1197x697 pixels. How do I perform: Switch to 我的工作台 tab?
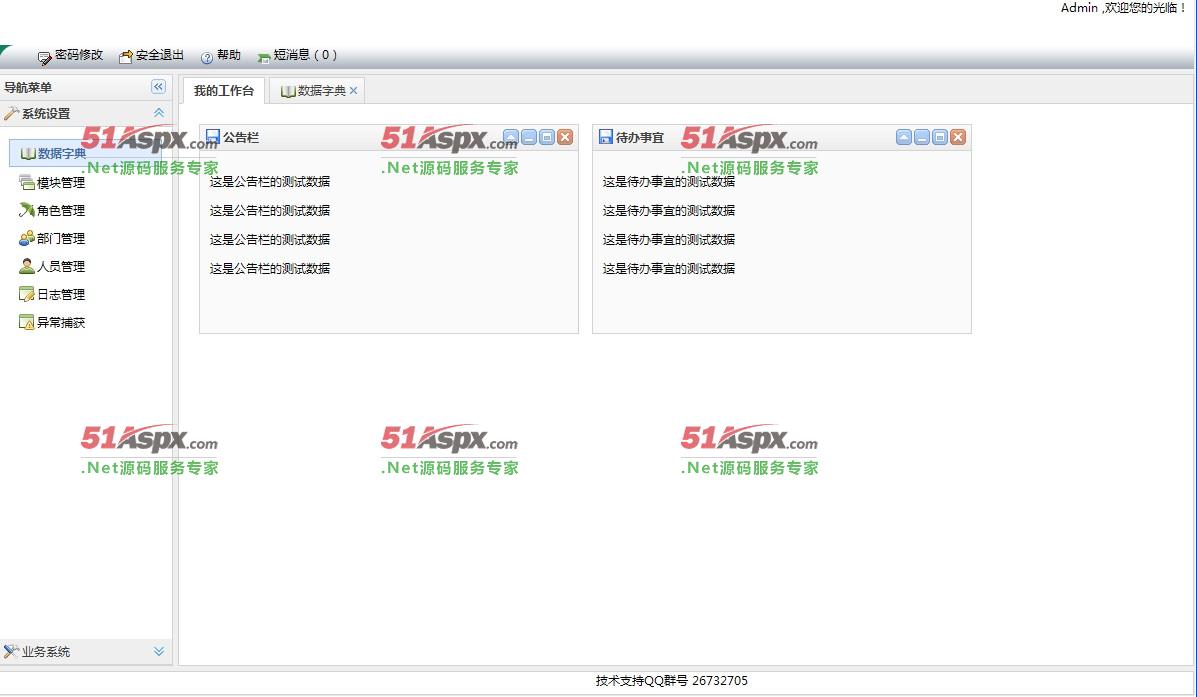click(x=224, y=91)
